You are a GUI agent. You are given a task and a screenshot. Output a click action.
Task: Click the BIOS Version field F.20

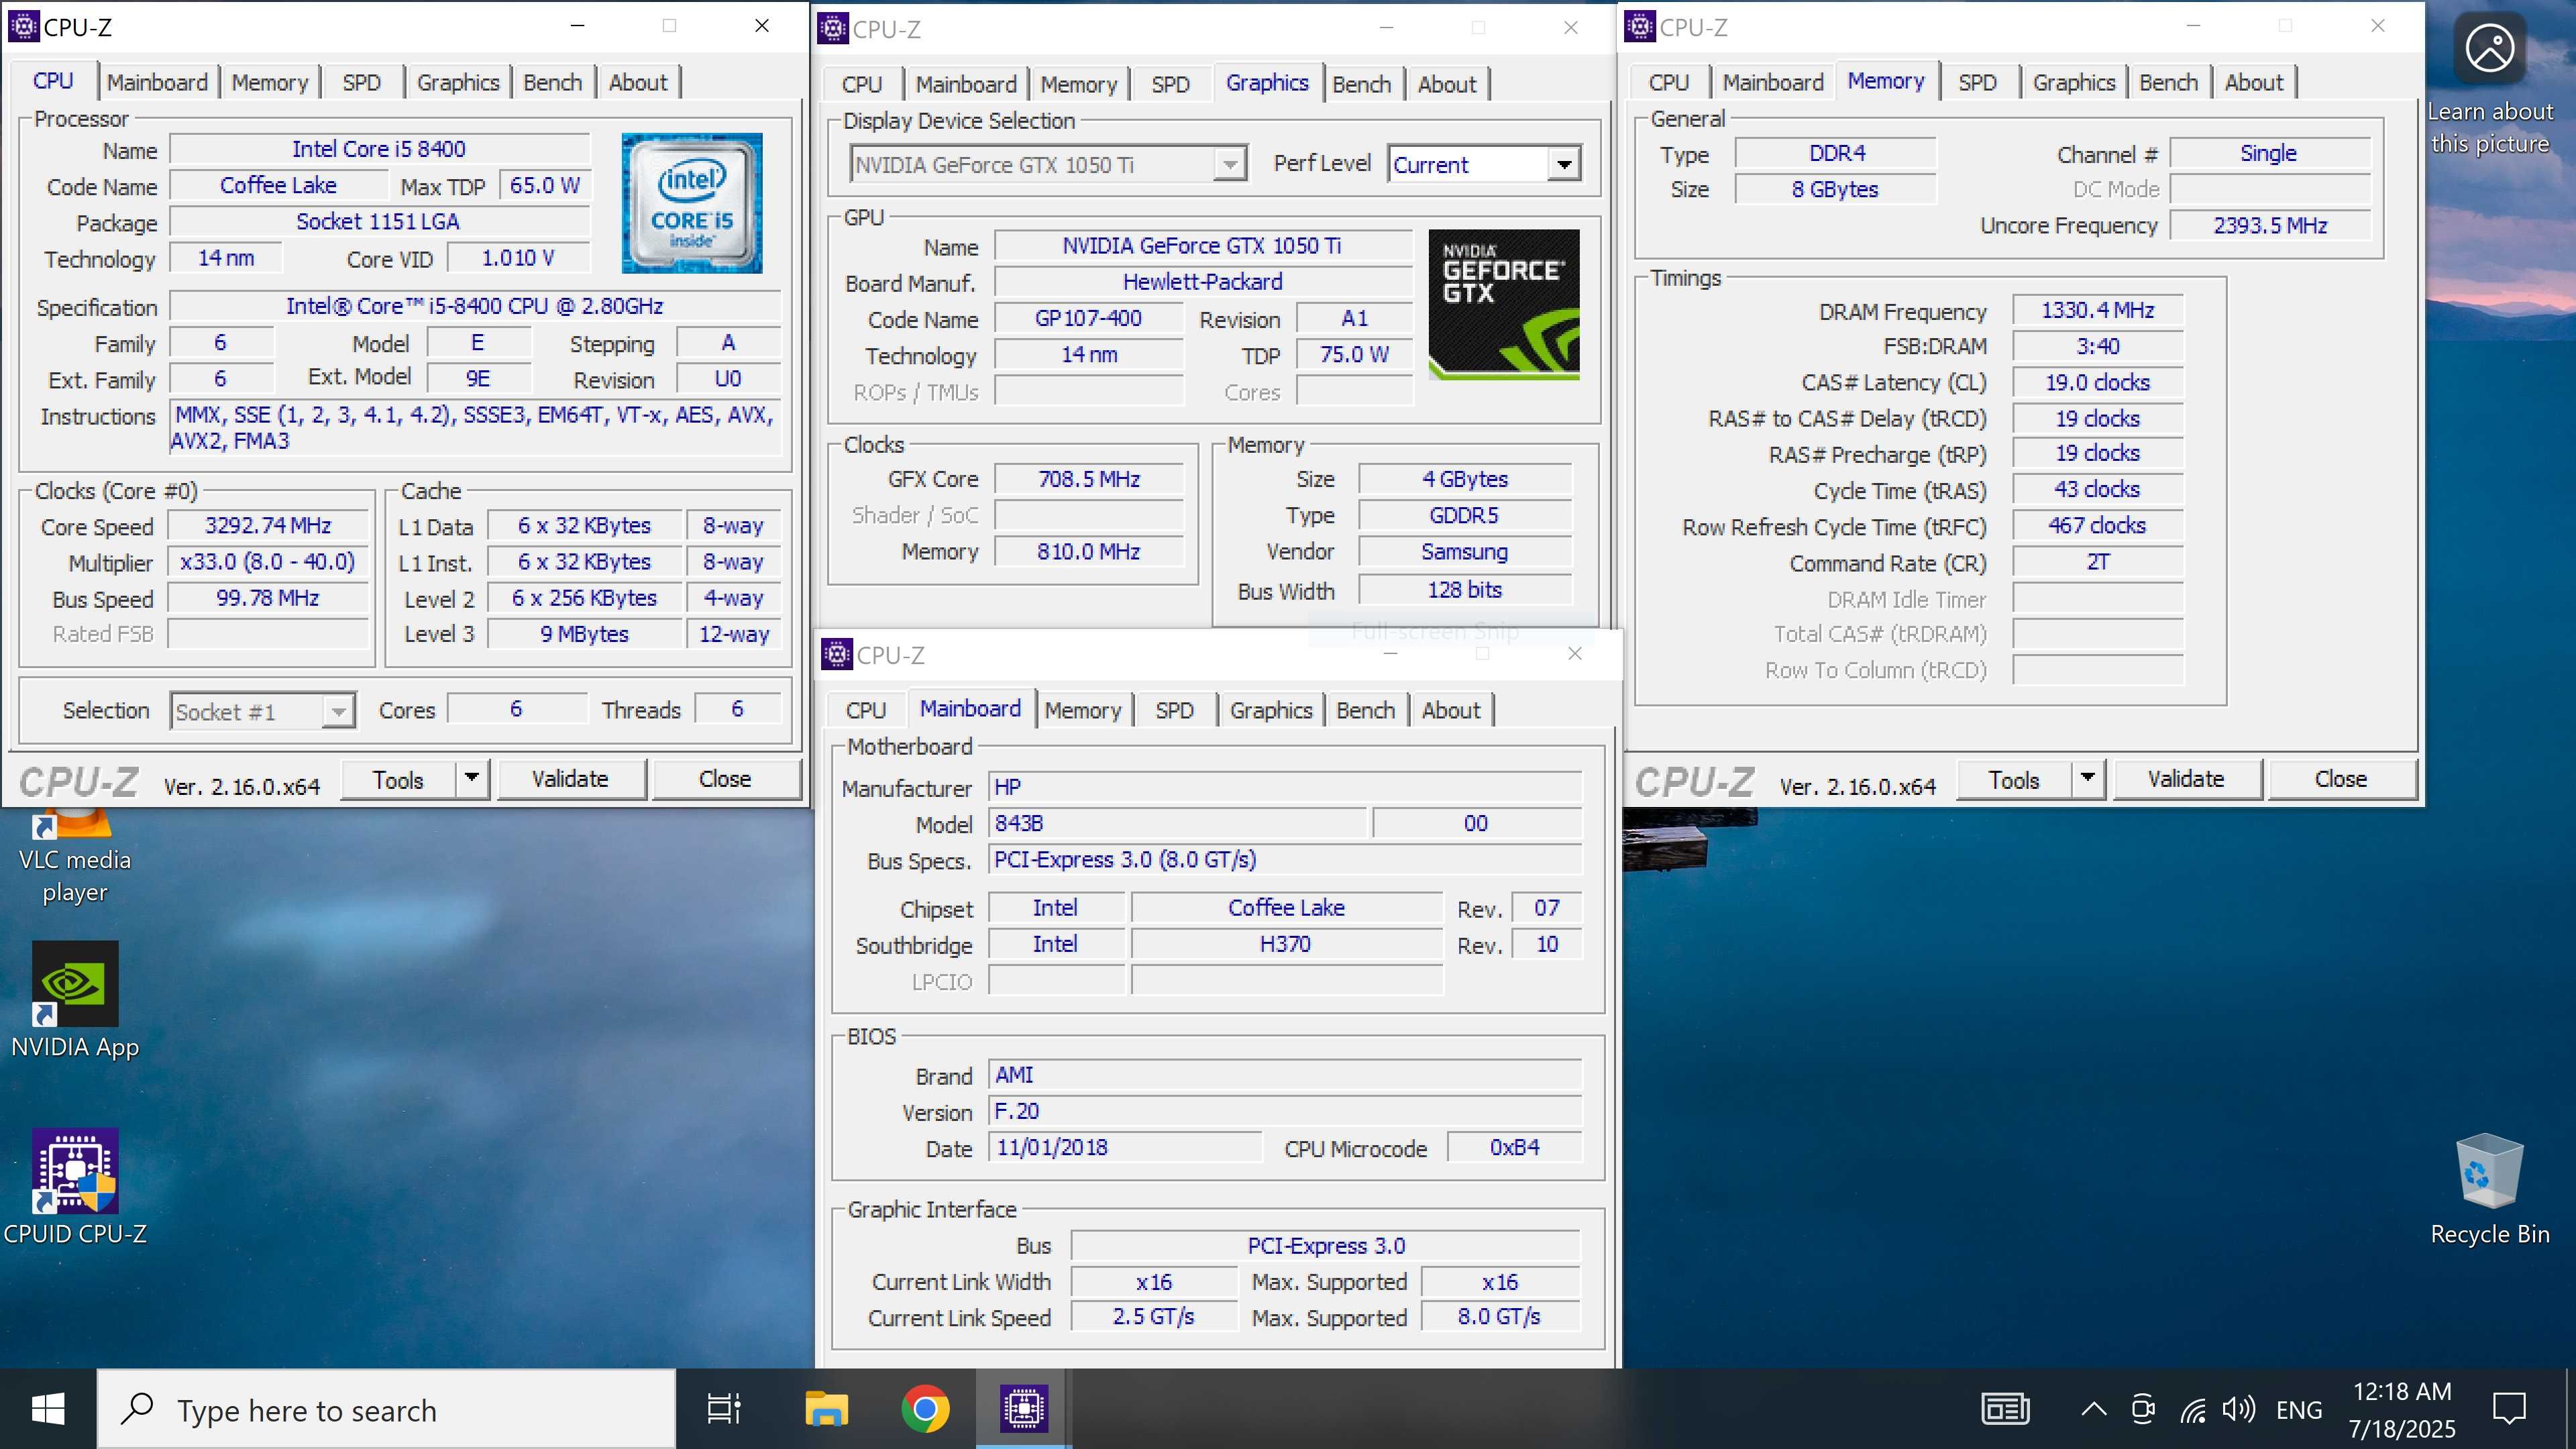[1285, 1111]
